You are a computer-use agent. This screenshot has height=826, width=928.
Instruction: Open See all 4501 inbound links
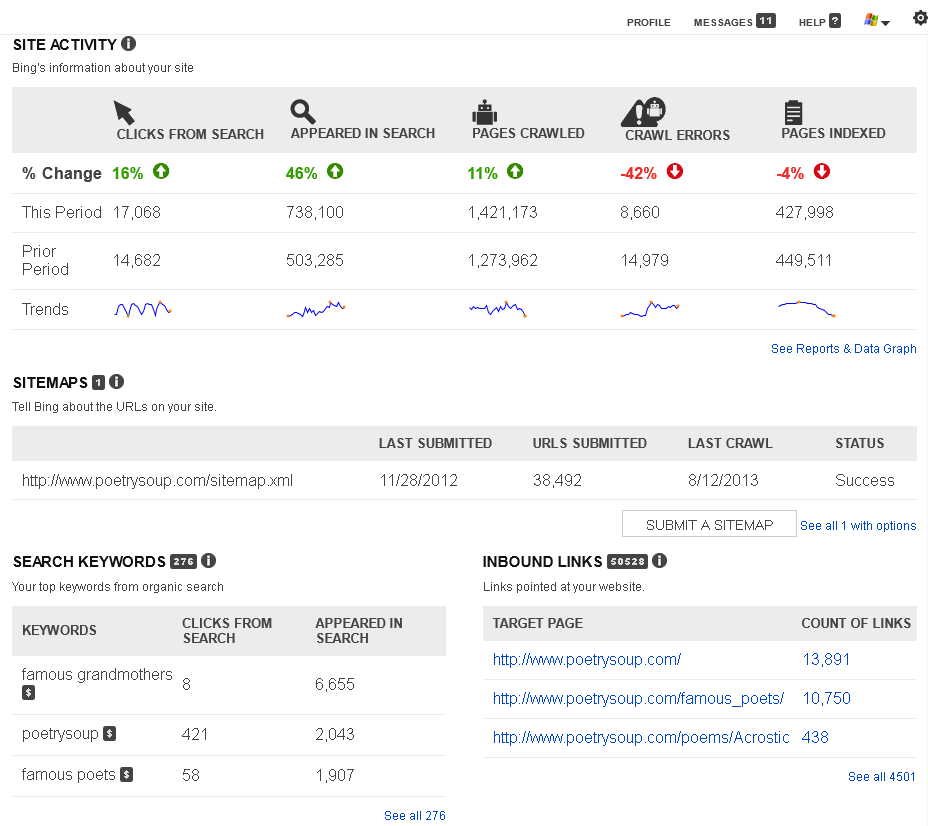(x=881, y=776)
